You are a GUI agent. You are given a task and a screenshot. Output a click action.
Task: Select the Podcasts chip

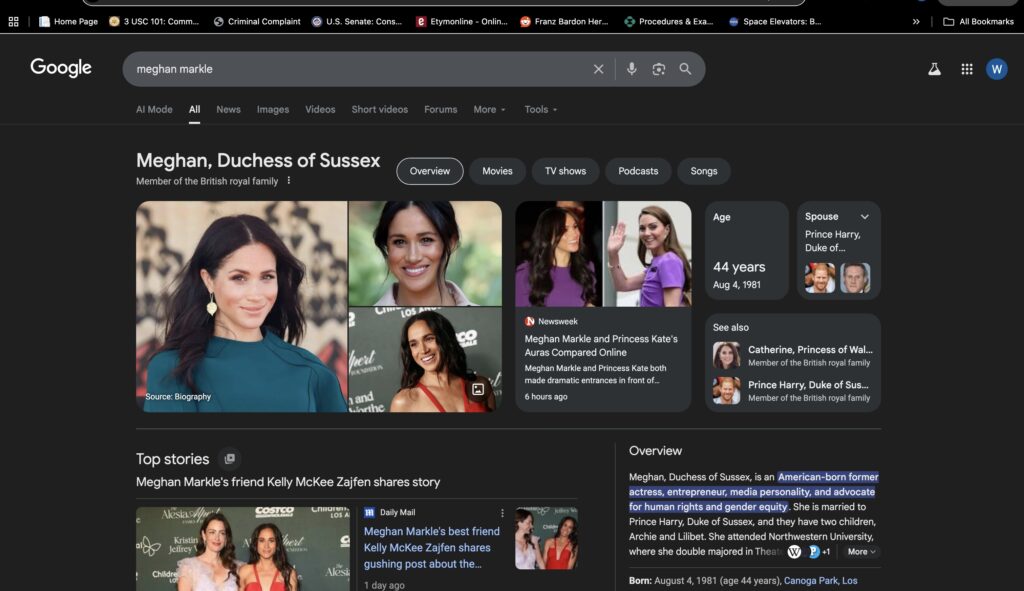tap(637, 171)
